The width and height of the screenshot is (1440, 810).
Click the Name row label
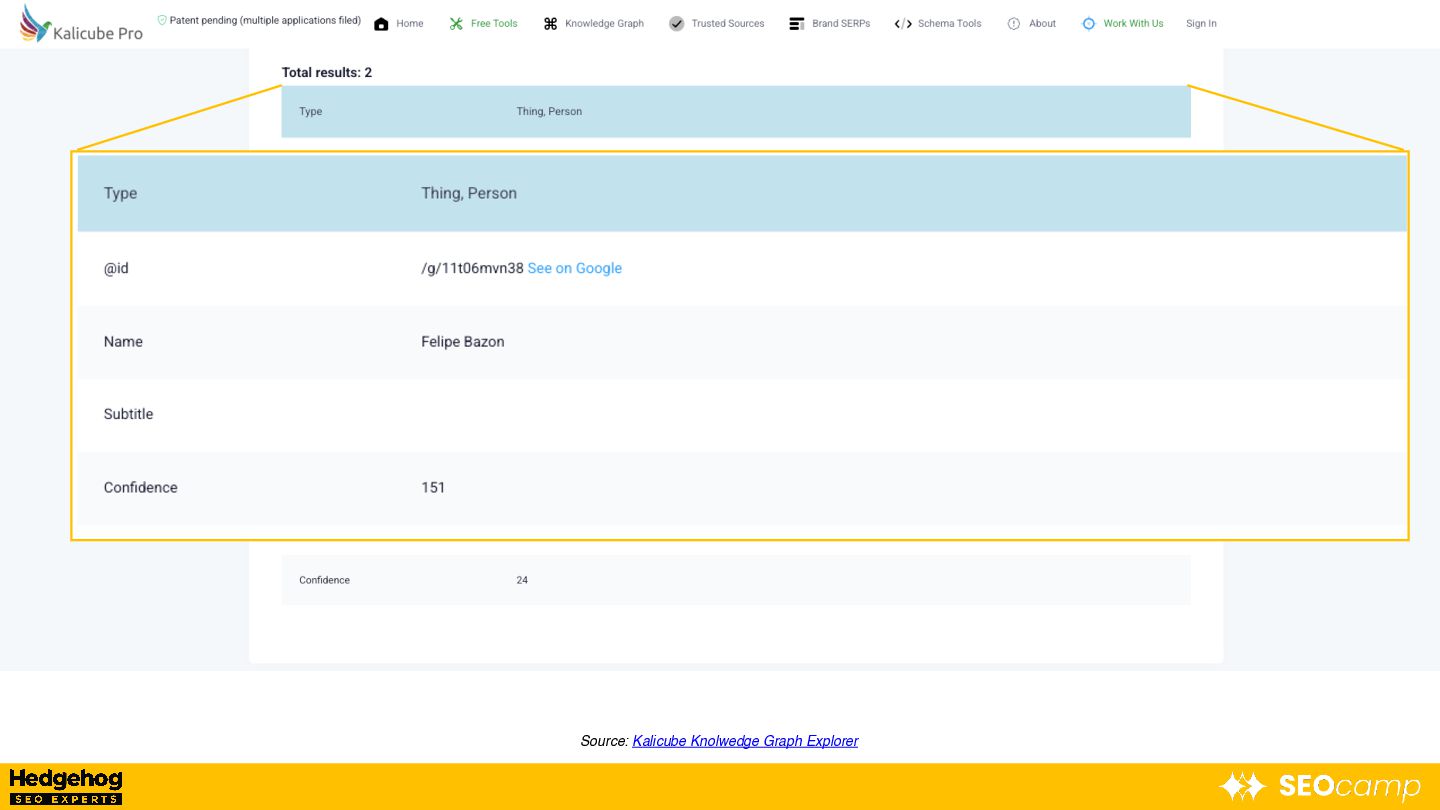(x=123, y=342)
